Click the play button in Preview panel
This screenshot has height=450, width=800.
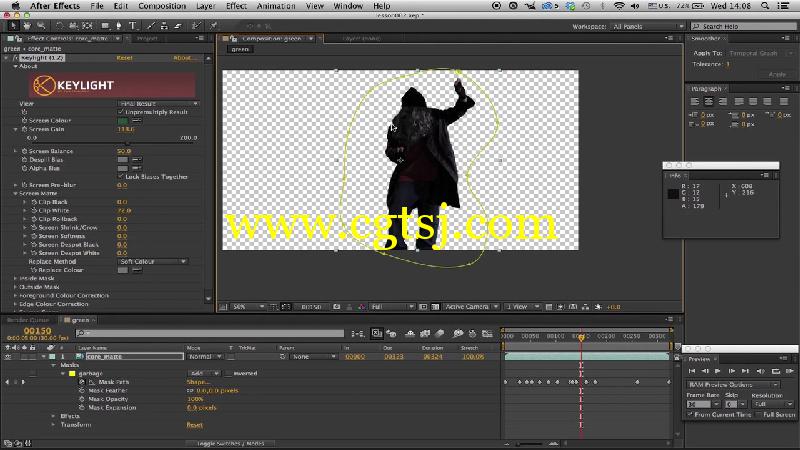tap(718, 371)
